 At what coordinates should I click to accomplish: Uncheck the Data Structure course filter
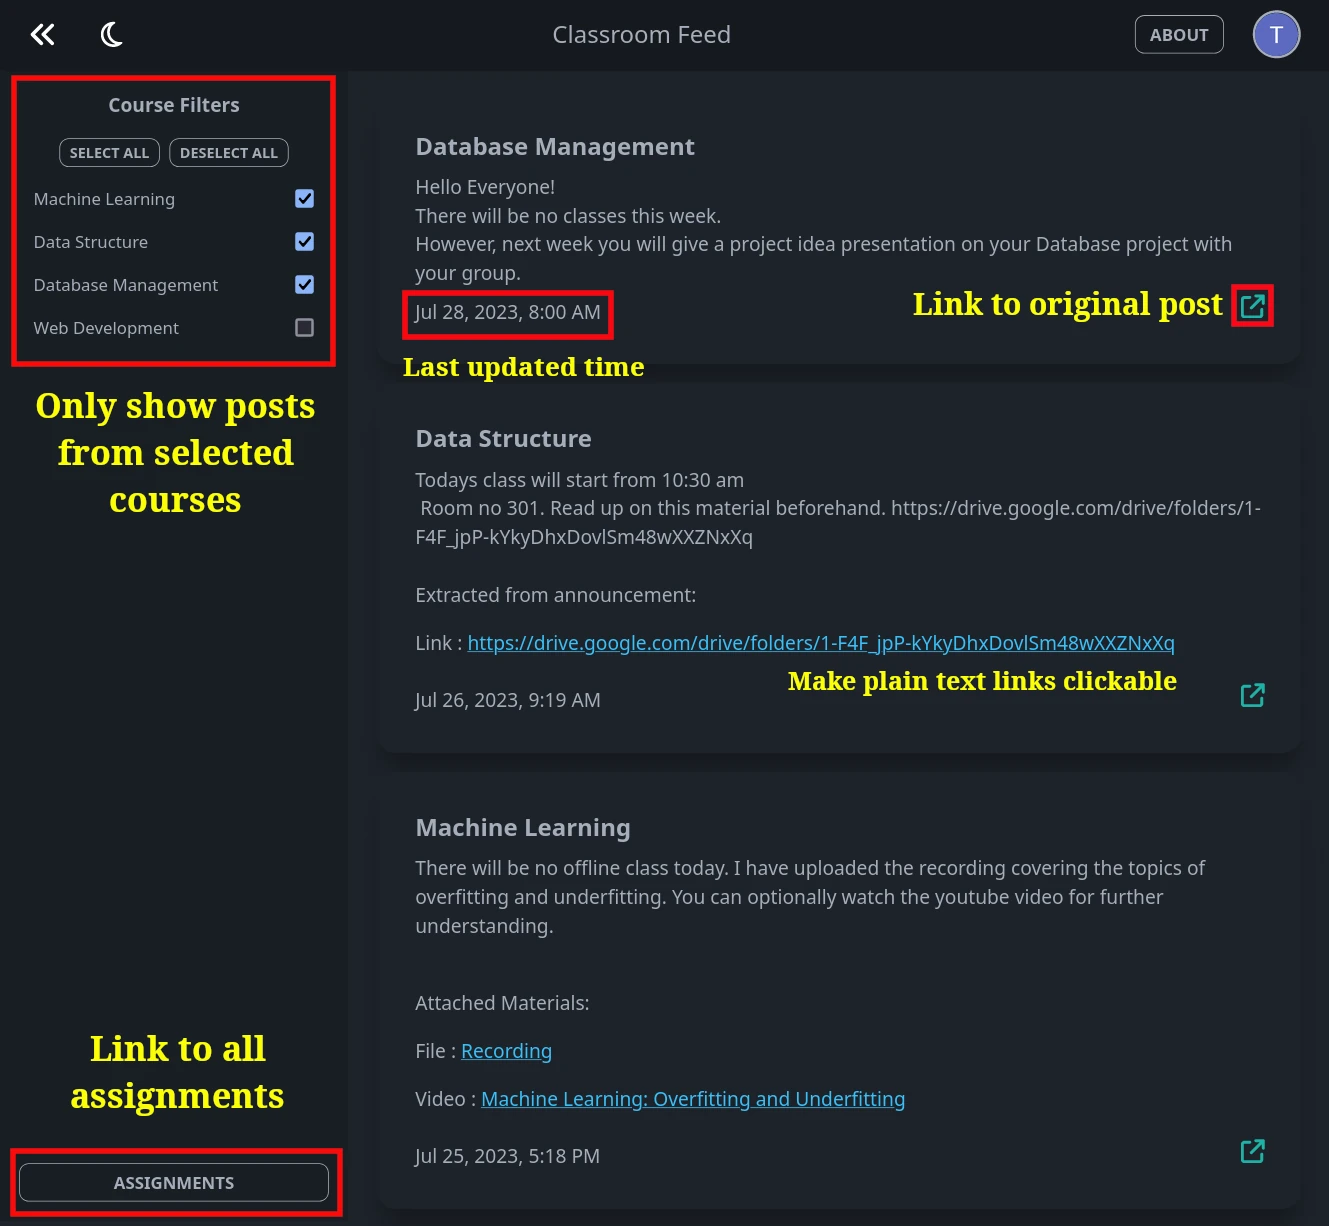[x=305, y=242]
